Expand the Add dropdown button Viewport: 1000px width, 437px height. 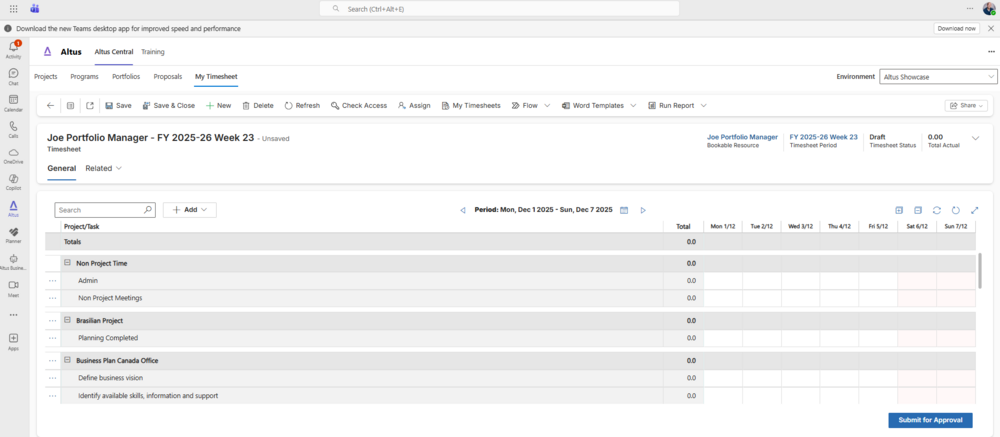(190, 210)
